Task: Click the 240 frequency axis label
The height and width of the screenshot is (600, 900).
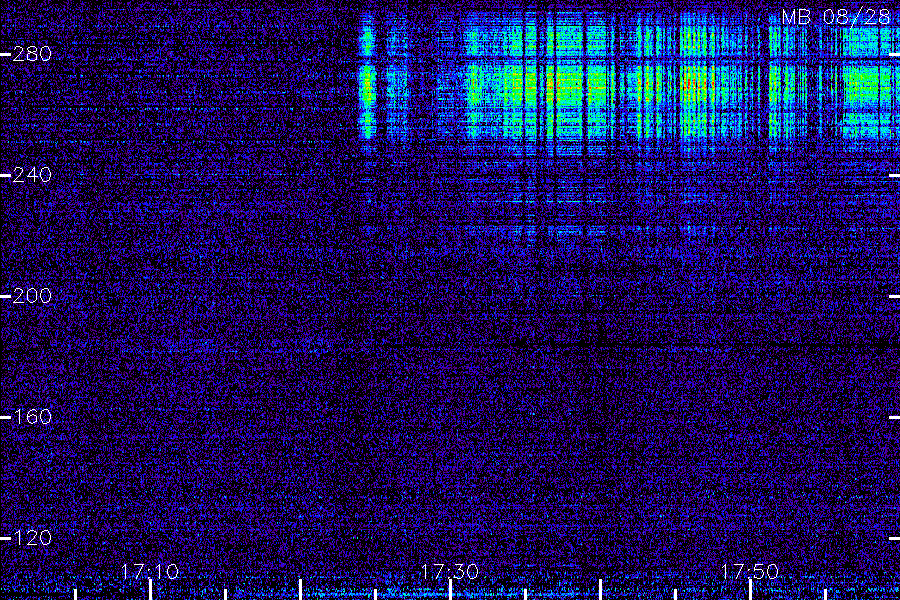Action: click(32, 175)
